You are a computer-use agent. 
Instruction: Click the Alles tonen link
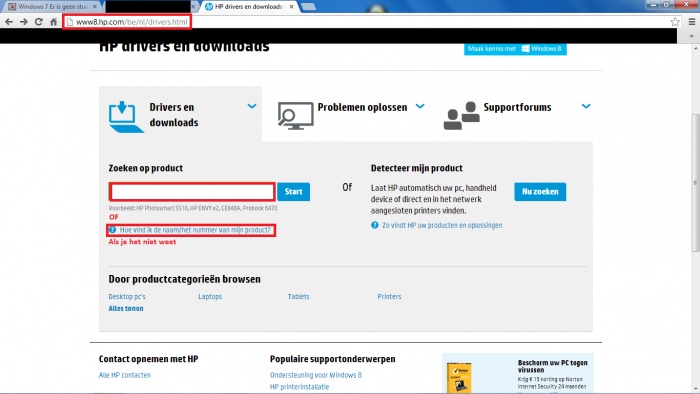(x=126, y=308)
